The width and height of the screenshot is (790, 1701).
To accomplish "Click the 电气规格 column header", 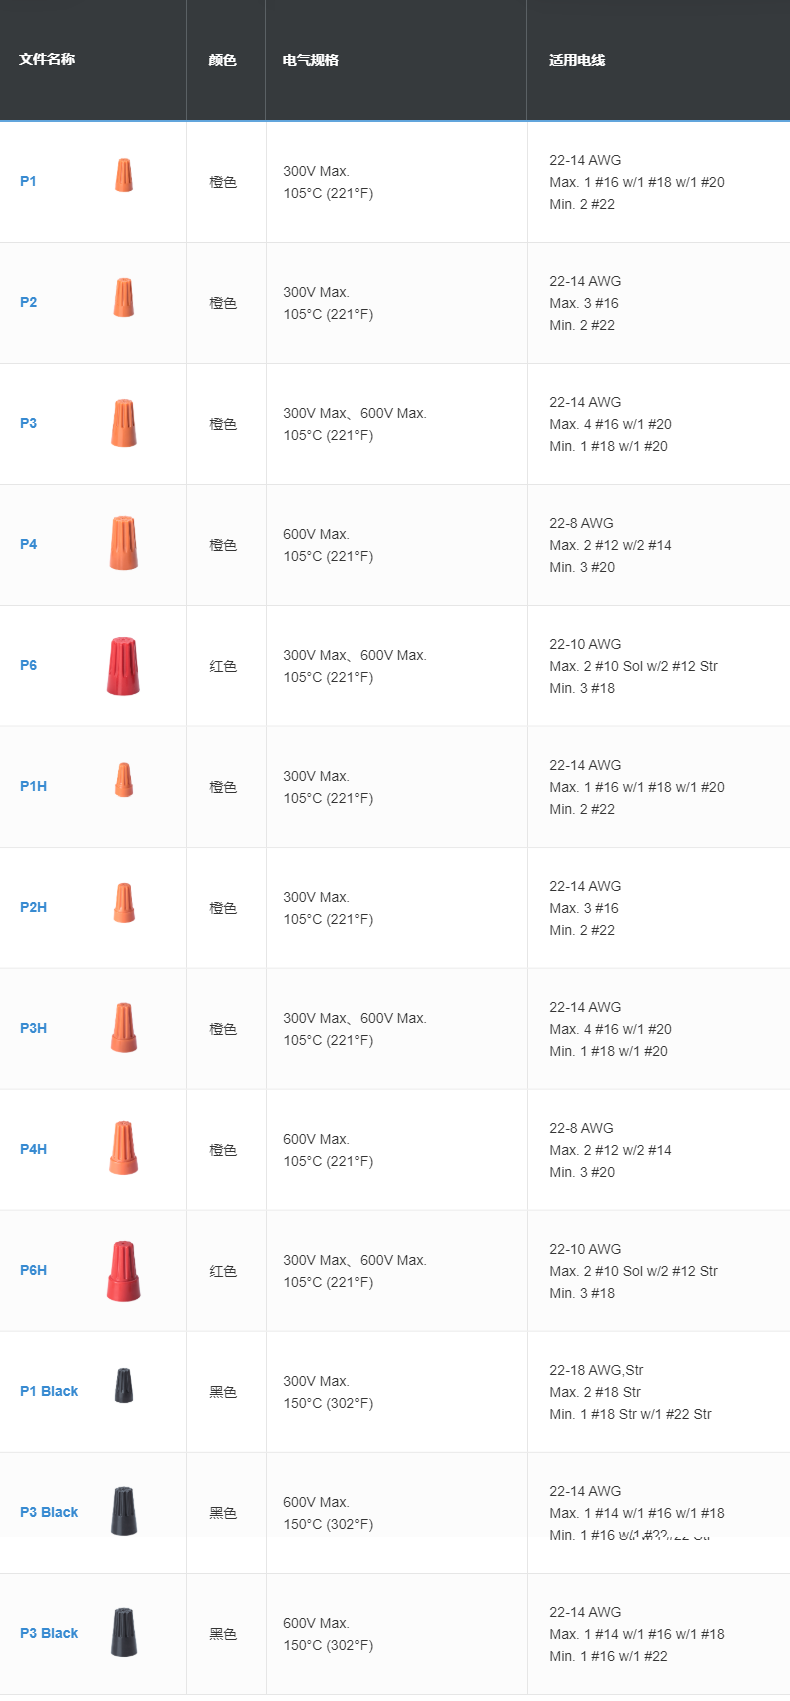I will pyautogui.click(x=310, y=60).
